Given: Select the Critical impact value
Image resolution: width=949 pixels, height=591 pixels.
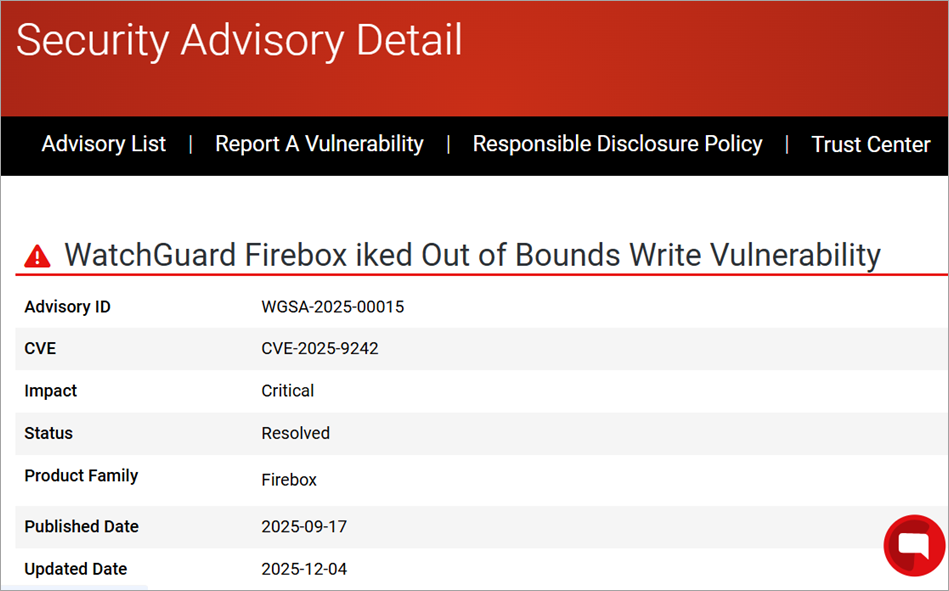Looking at the screenshot, I should pos(287,390).
